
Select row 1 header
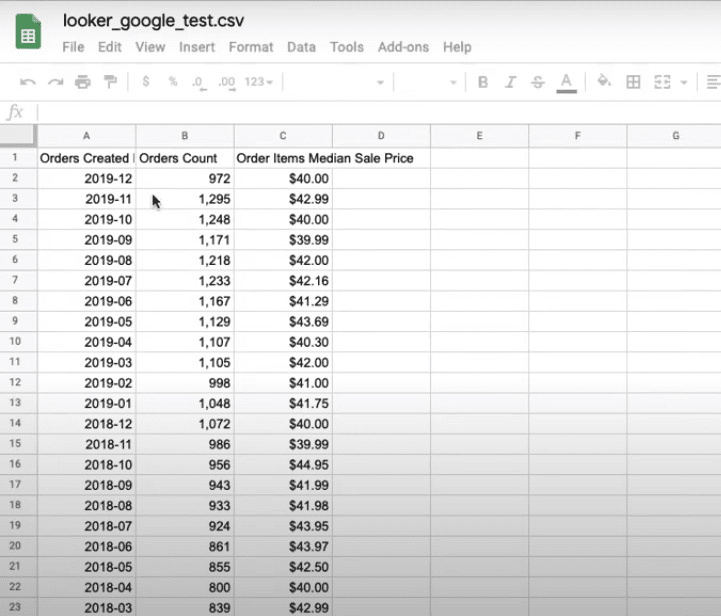(x=18, y=158)
